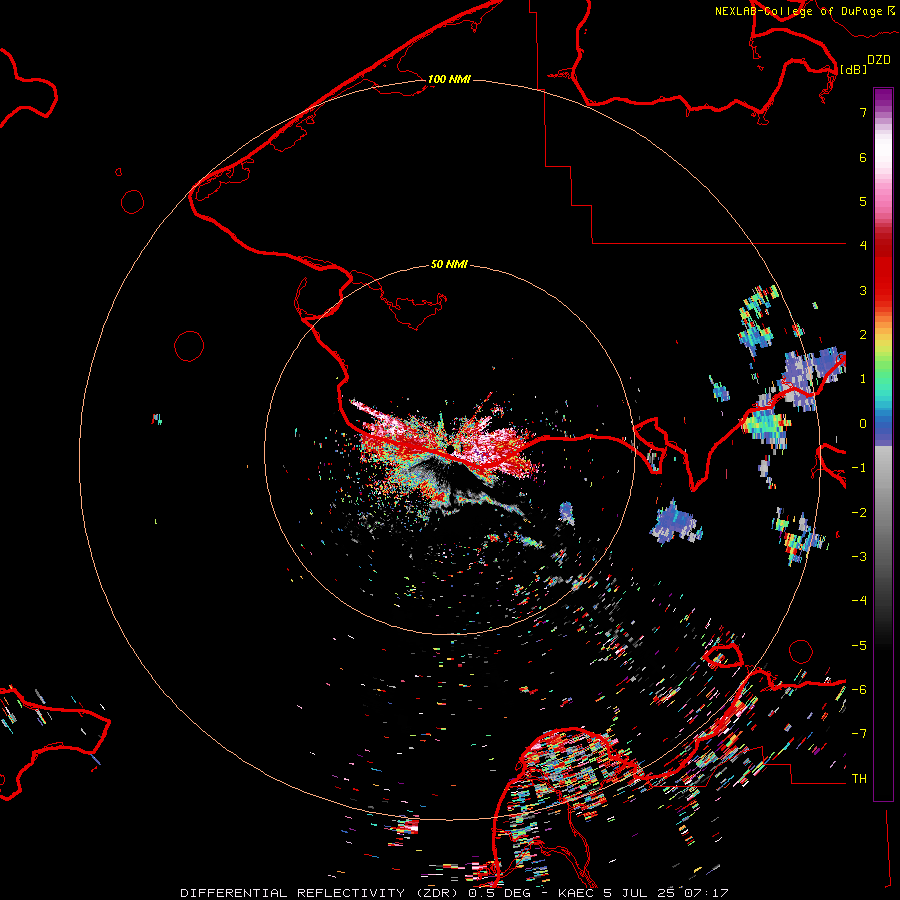Click the TH threshold label on the scale
This screenshot has height=900, width=900.
(859, 779)
